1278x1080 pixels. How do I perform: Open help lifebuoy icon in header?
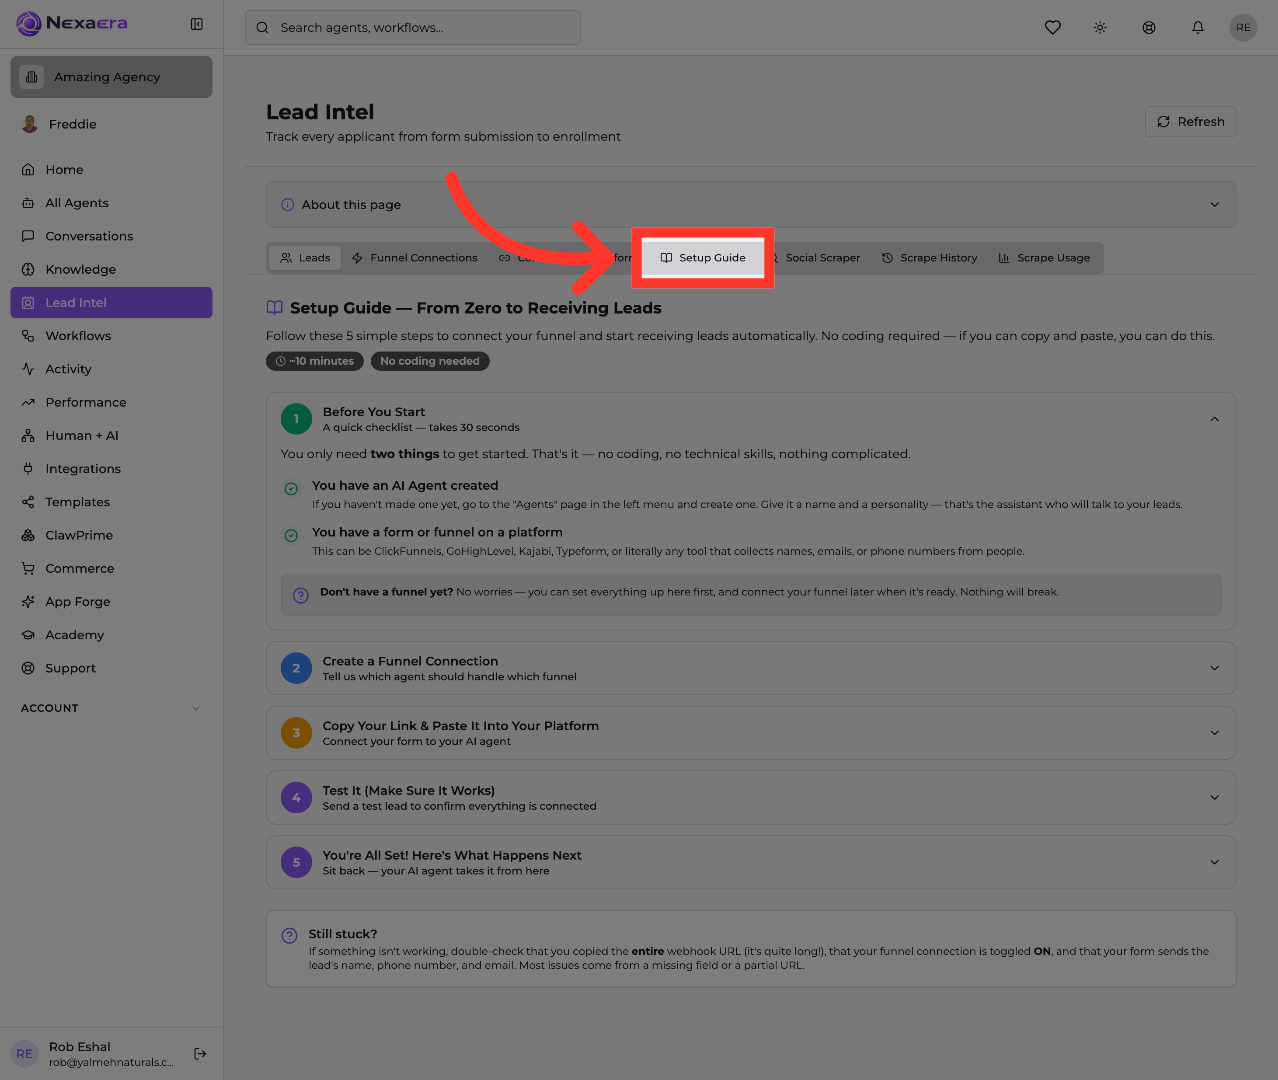[x=1149, y=27]
